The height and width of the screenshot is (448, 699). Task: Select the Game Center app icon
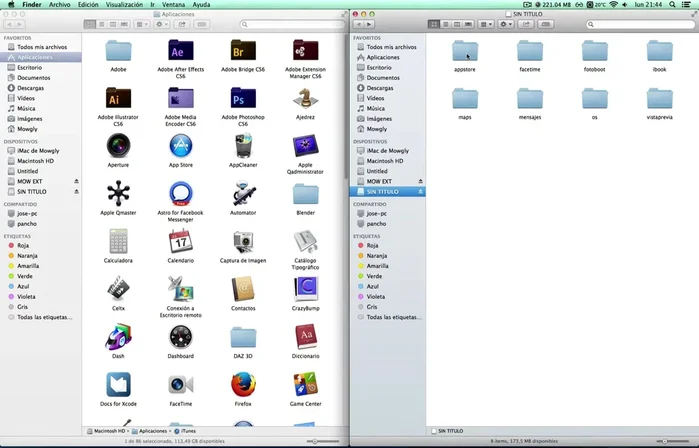click(x=305, y=384)
